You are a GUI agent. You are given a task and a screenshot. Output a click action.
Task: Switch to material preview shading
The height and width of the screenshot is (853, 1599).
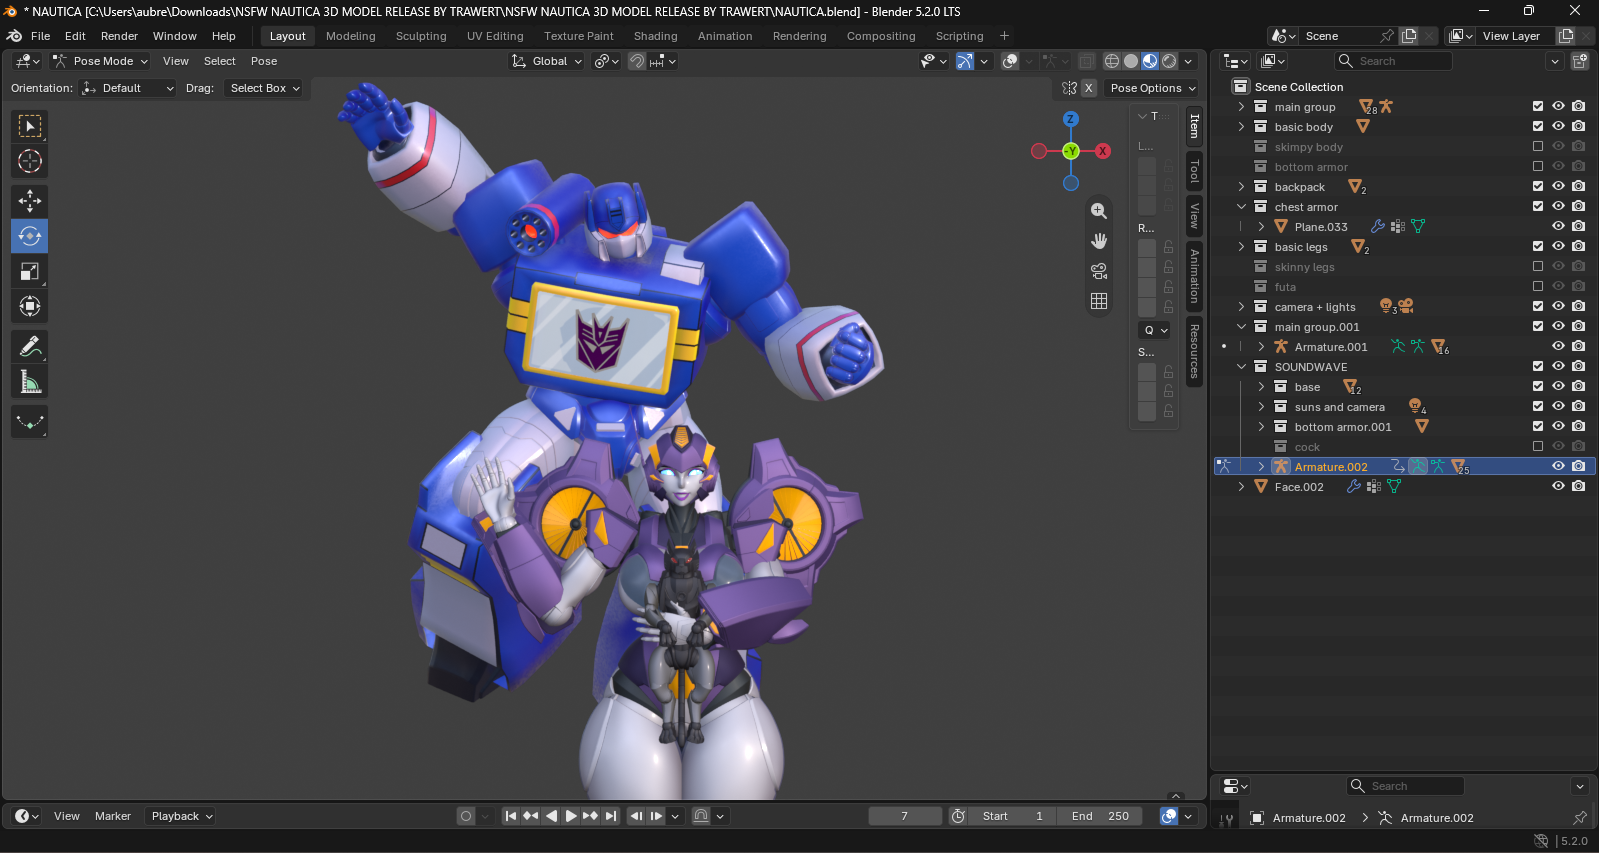point(1150,61)
